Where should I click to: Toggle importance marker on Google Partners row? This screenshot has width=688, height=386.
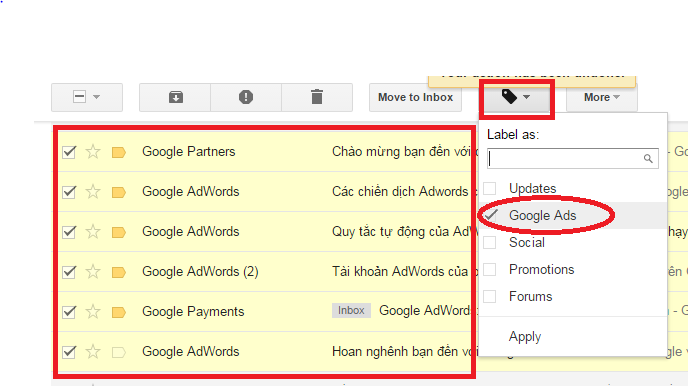(x=118, y=152)
